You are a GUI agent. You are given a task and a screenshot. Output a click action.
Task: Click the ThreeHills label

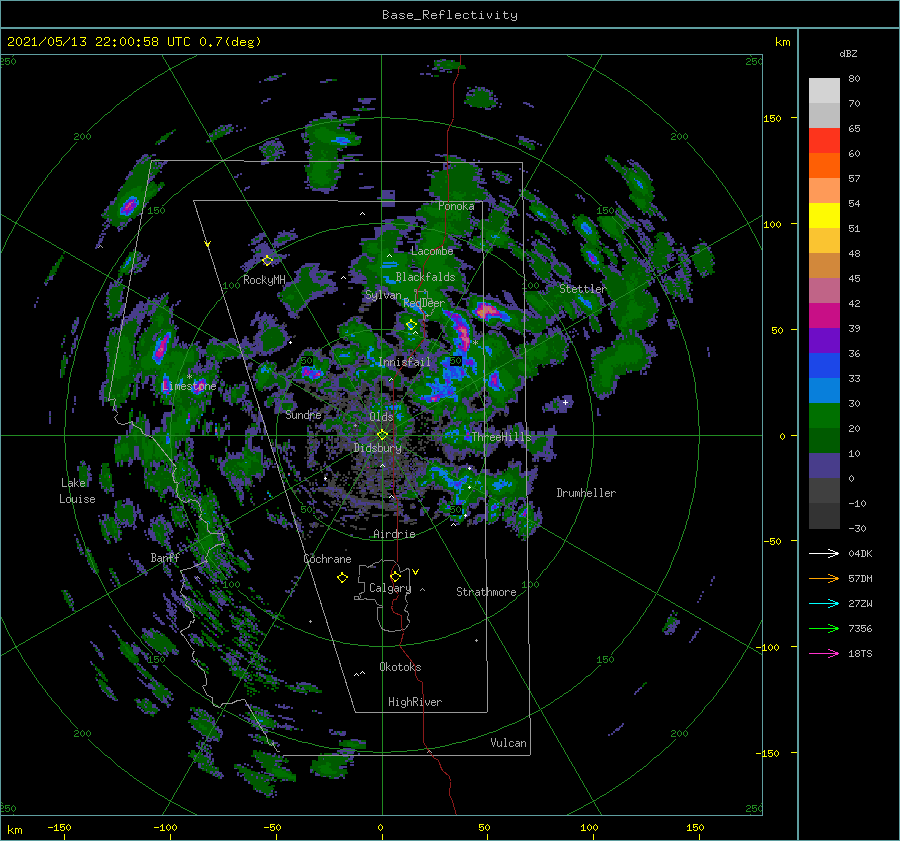pyautogui.click(x=502, y=437)
